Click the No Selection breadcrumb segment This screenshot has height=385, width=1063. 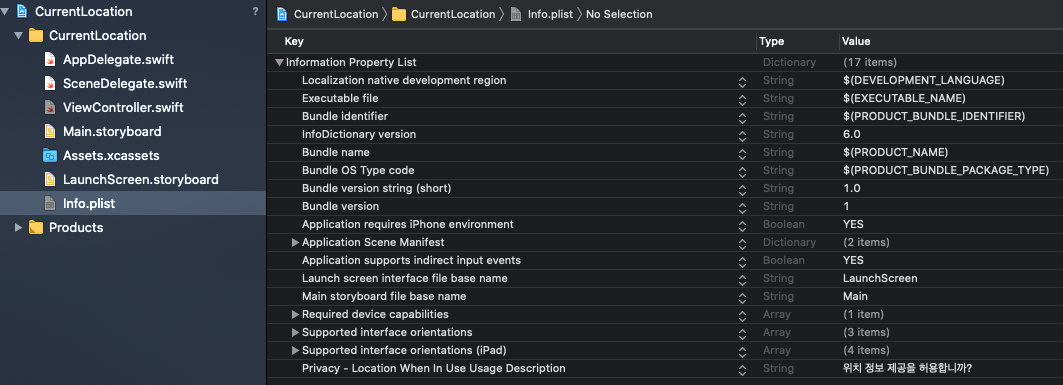[x=619, y=14]
